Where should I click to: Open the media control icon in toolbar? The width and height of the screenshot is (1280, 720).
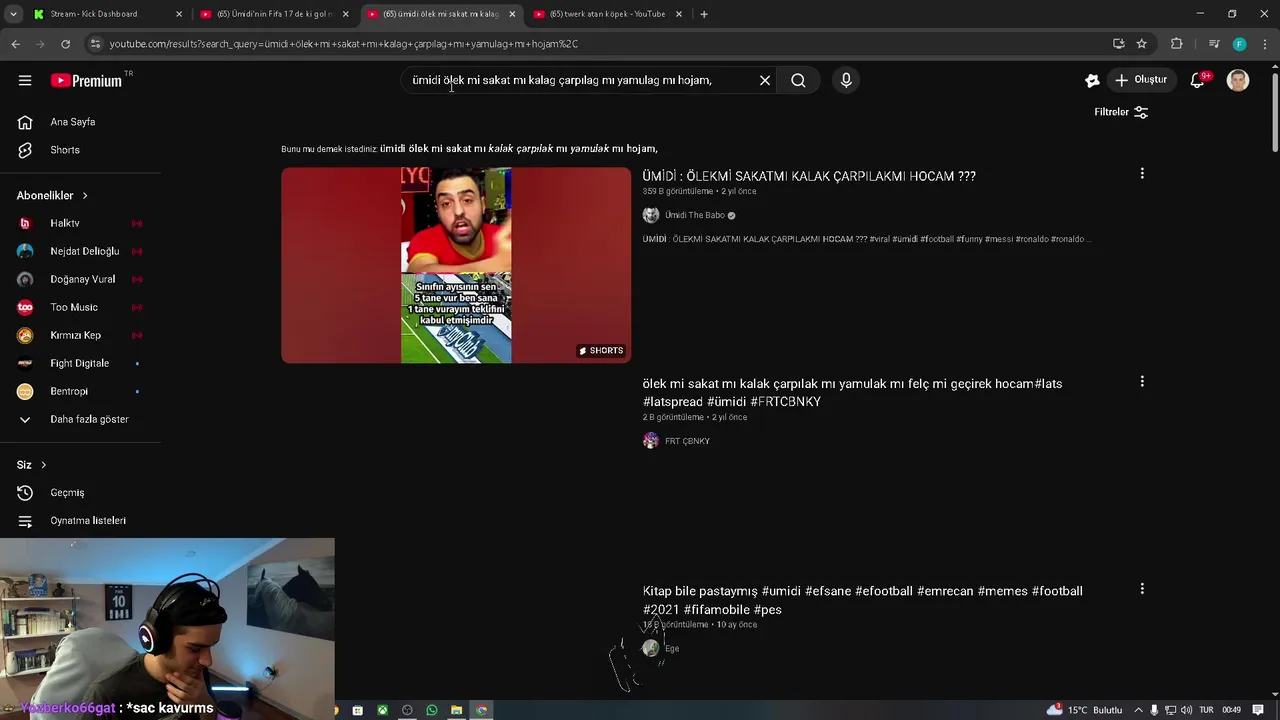click(x=1214, y=44)
